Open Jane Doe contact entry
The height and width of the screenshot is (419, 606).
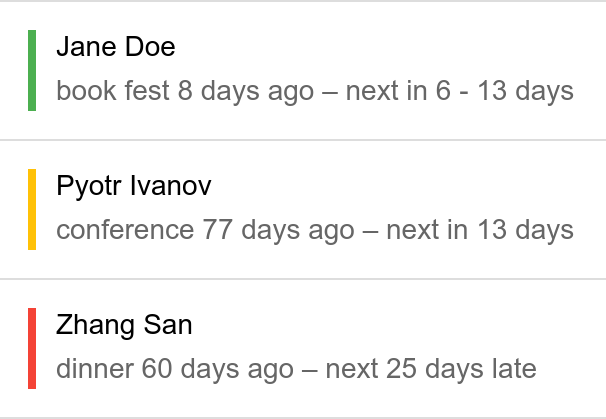pos(303,70)
